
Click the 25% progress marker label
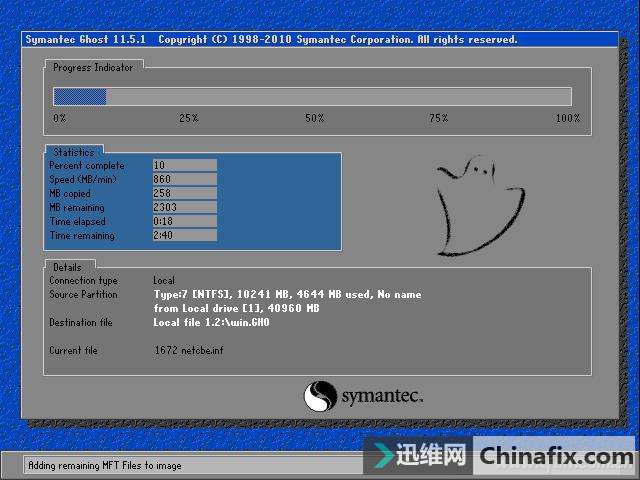pyautogui.click(x=189, y=118)
